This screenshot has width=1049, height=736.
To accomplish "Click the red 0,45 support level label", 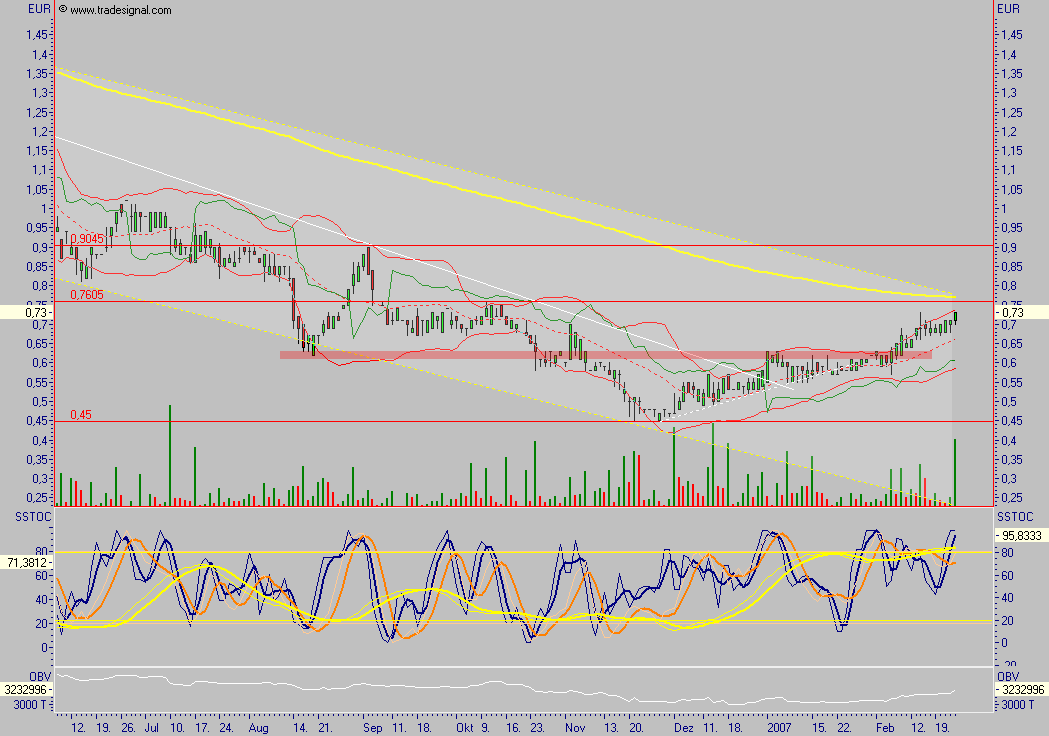I will point(81,415).
